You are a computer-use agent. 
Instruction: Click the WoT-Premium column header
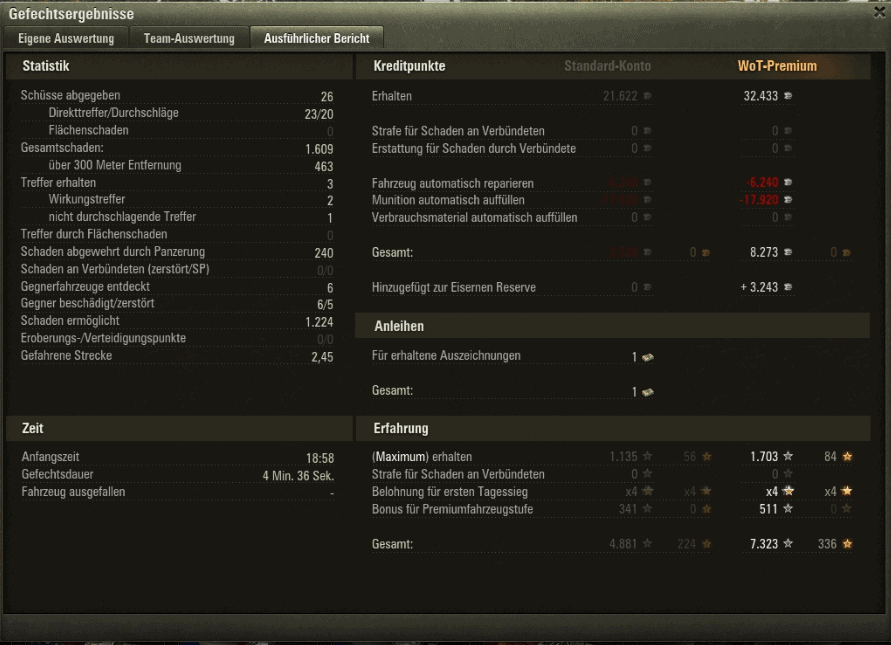pos(777,66)
